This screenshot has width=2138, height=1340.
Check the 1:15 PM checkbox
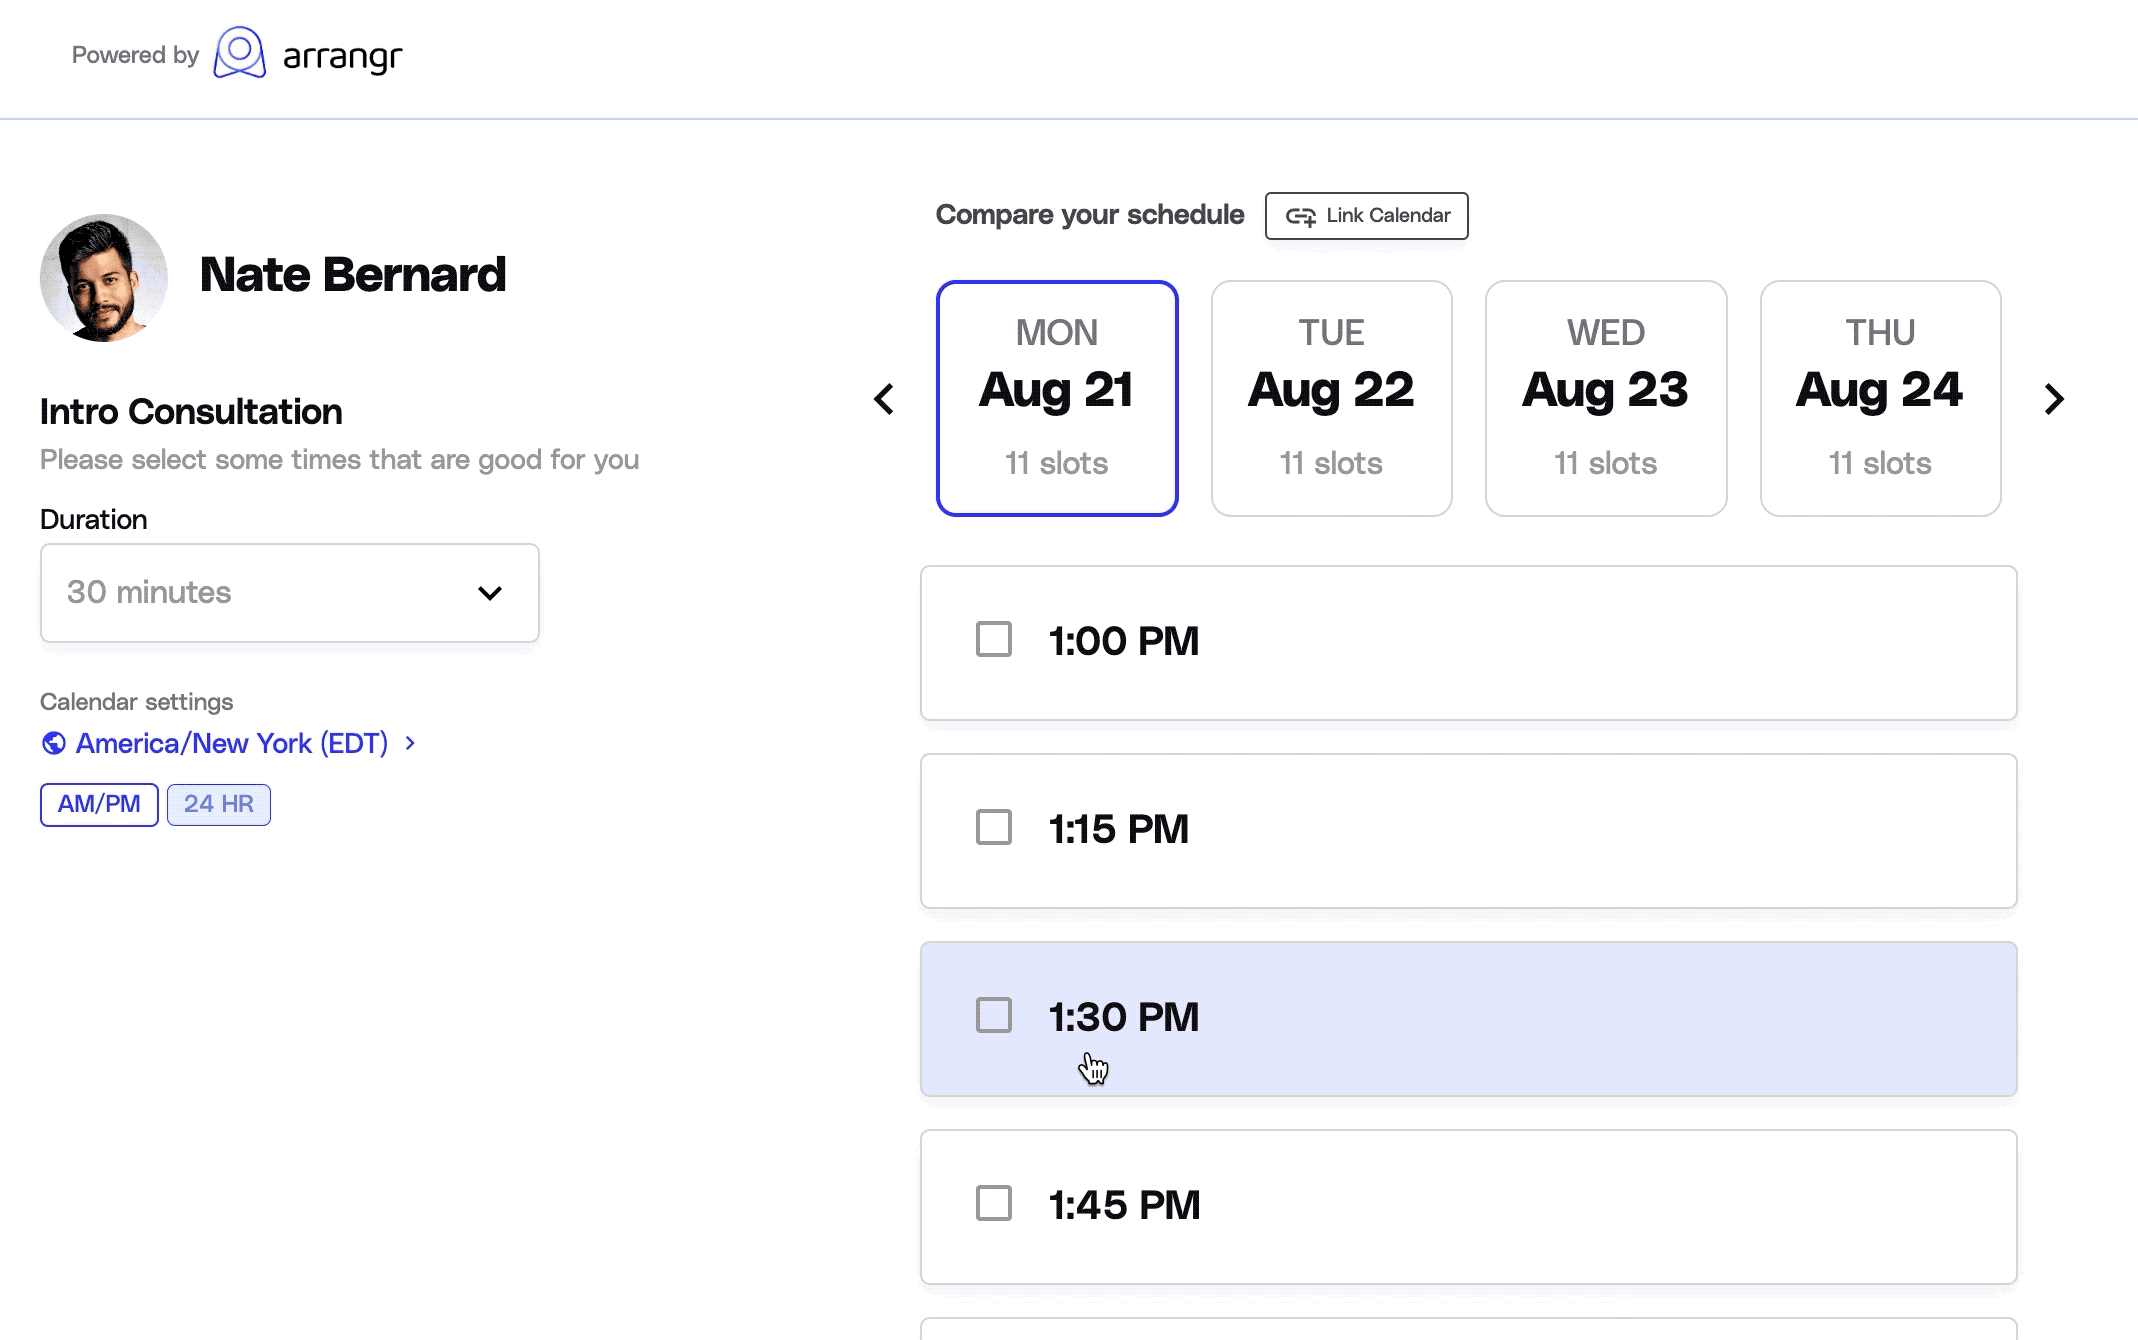point(994,828)
